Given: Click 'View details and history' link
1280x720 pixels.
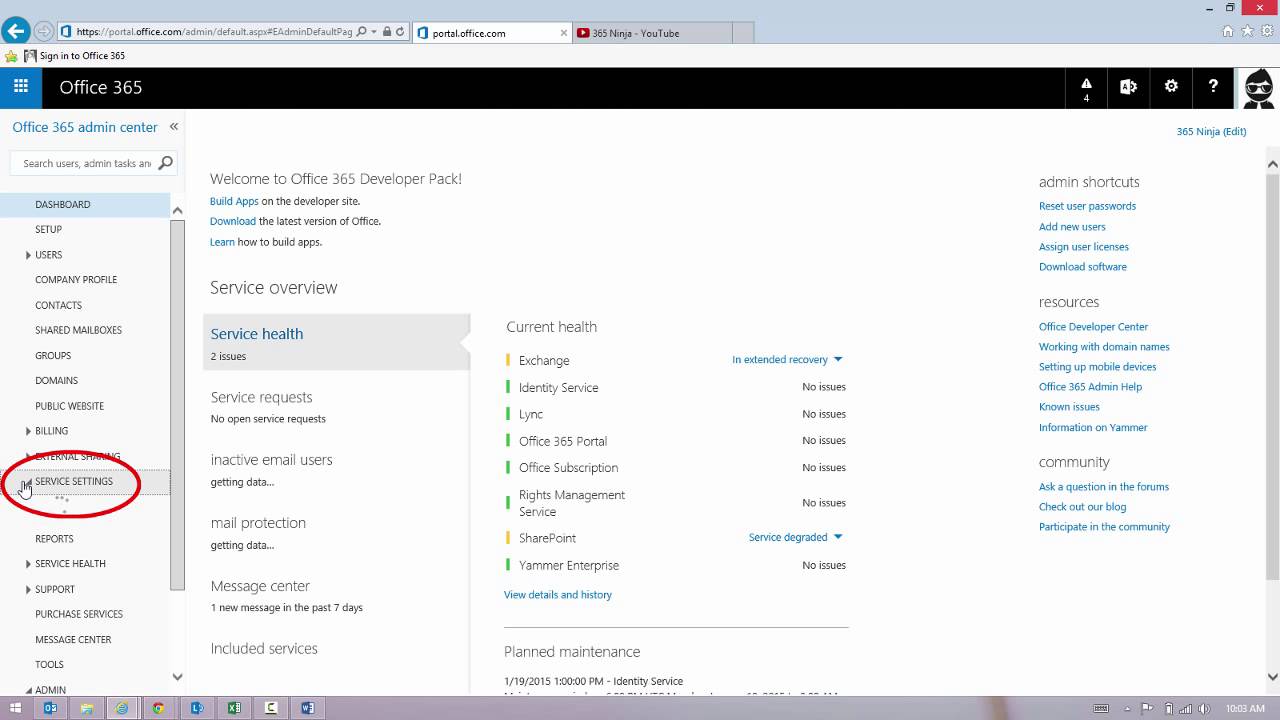Looking at the screenshot, I should tap(558, 595).
